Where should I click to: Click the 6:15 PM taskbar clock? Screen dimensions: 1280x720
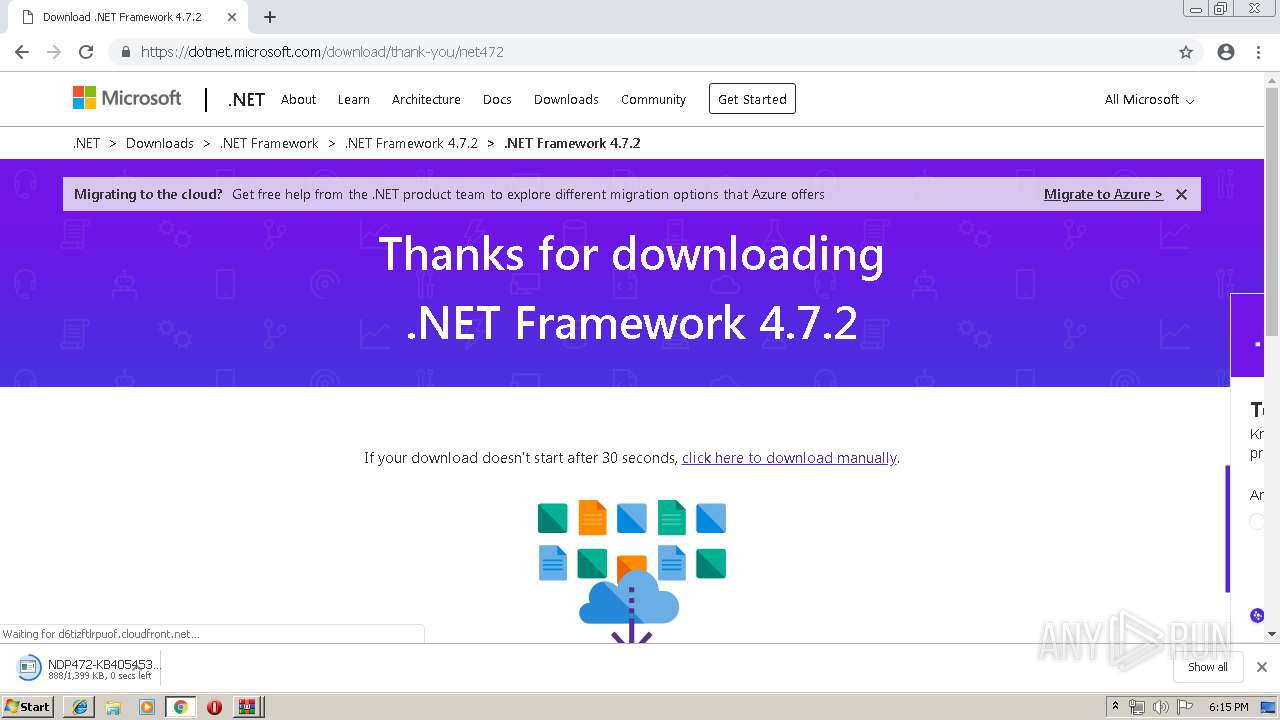tap(1228, 706)
